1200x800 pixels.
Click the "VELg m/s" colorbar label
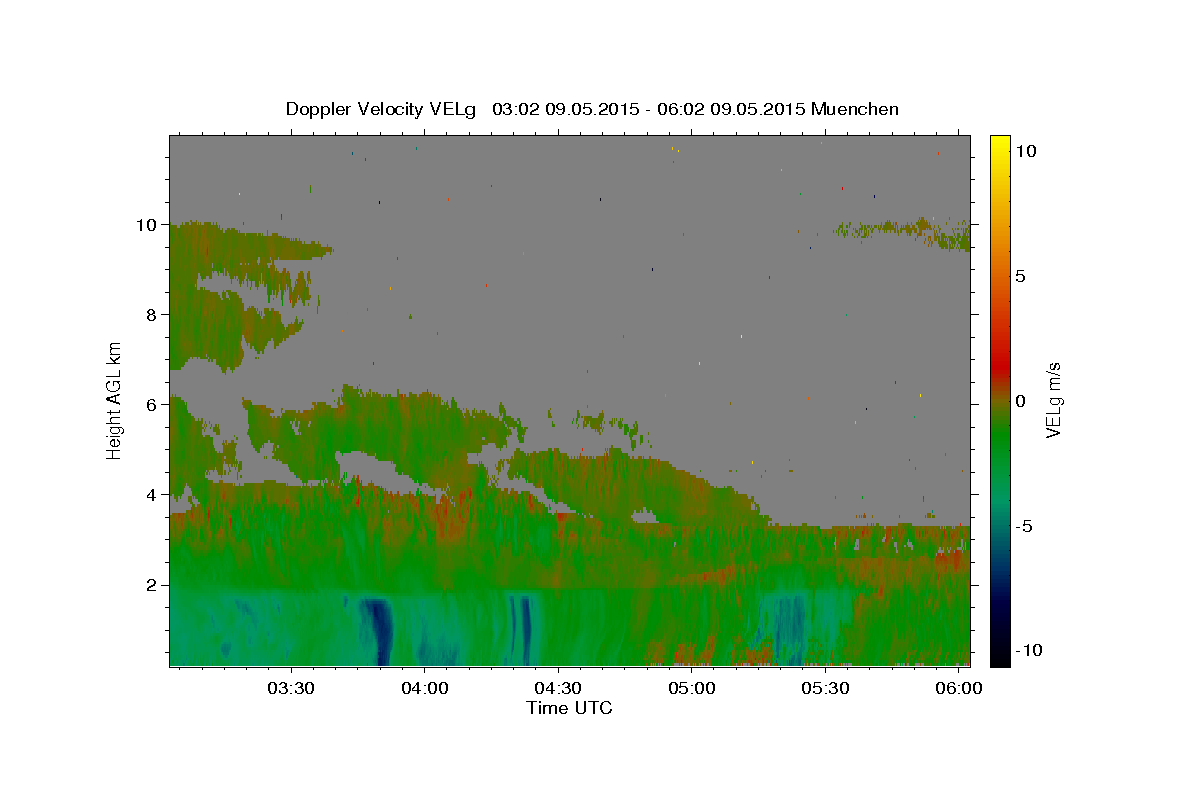pos(1053,400)
